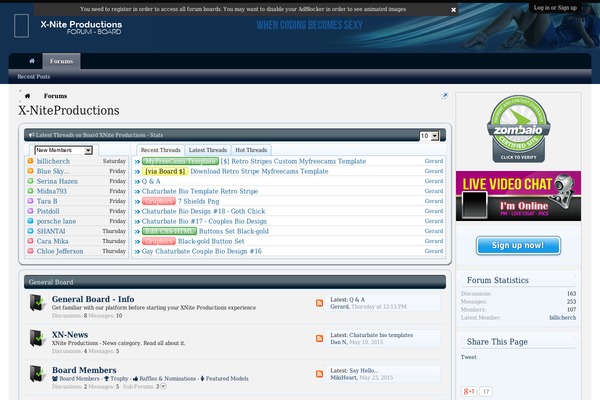This screenshot has width=600, height=400.
Task: Click the Live Video Chat banner
Action: 518,196
